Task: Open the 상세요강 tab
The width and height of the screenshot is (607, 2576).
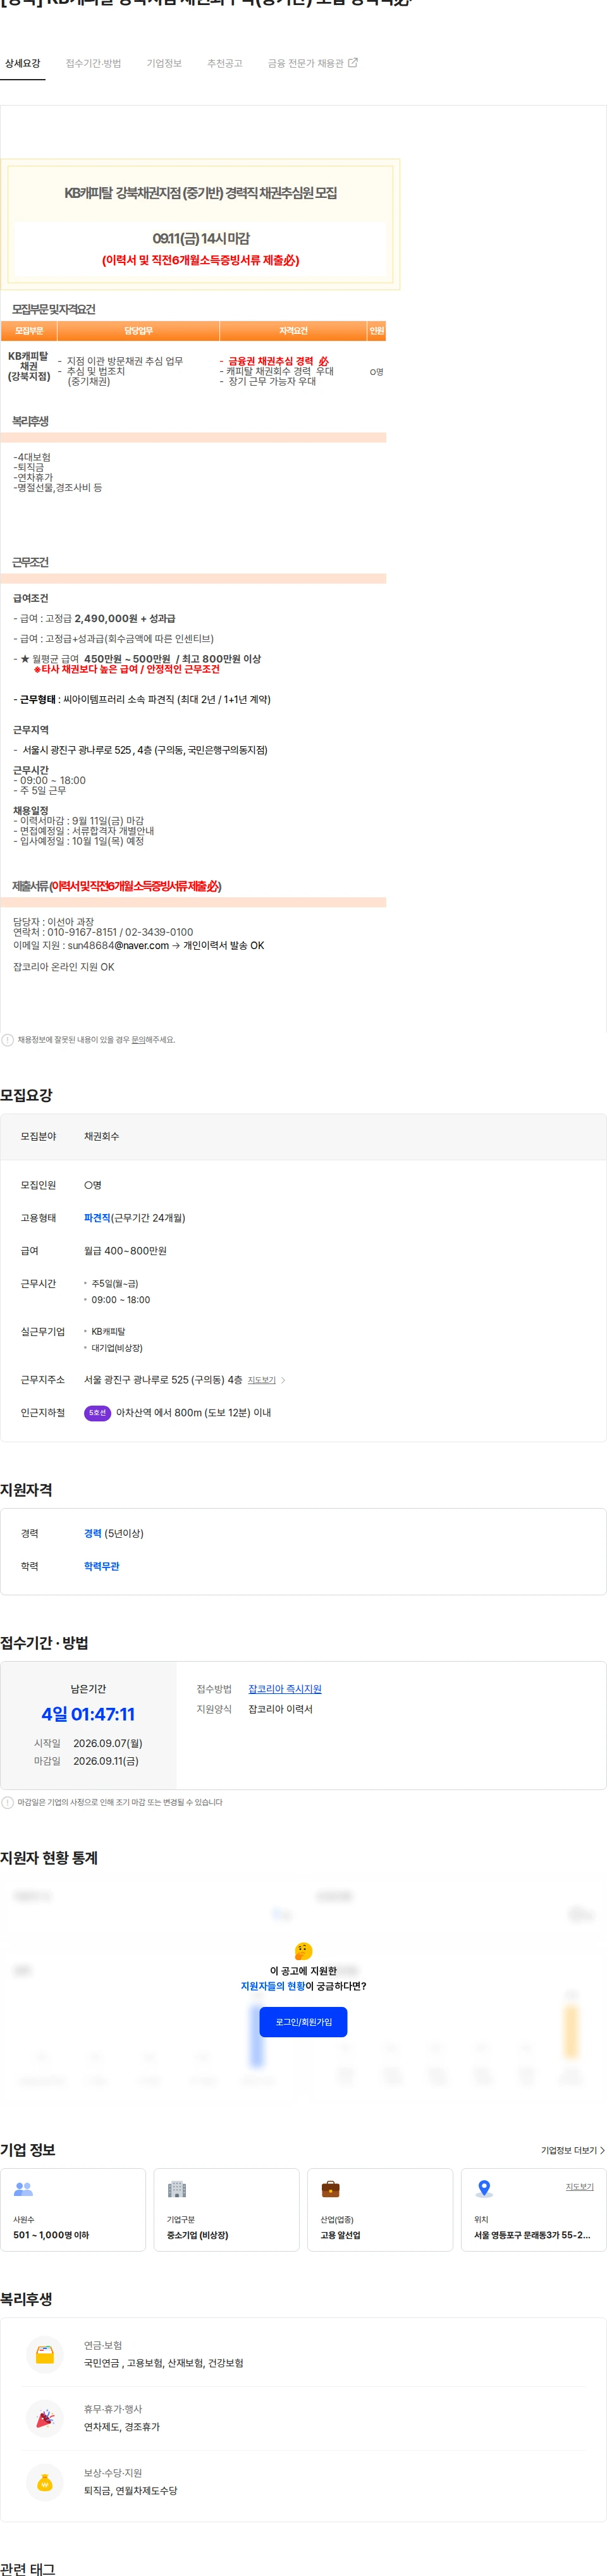Action: 23,63
